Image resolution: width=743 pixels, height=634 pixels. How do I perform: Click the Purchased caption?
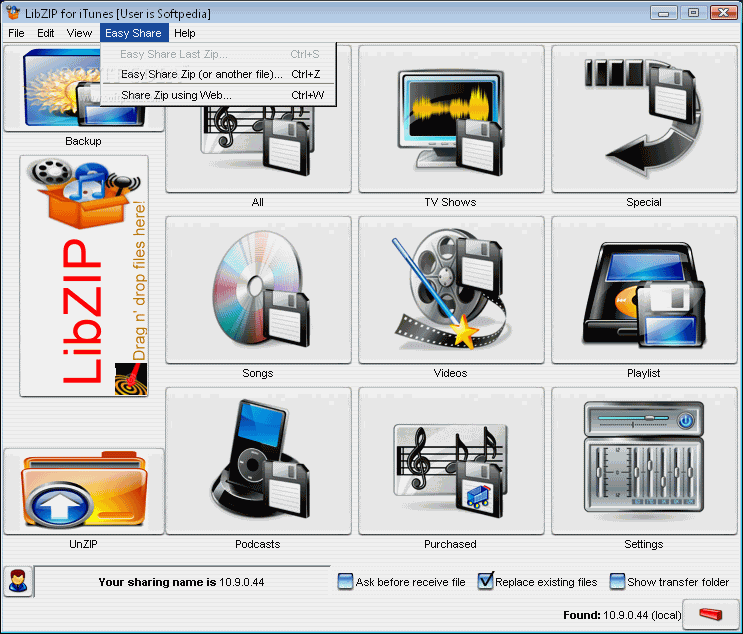(x=450, y=544)
